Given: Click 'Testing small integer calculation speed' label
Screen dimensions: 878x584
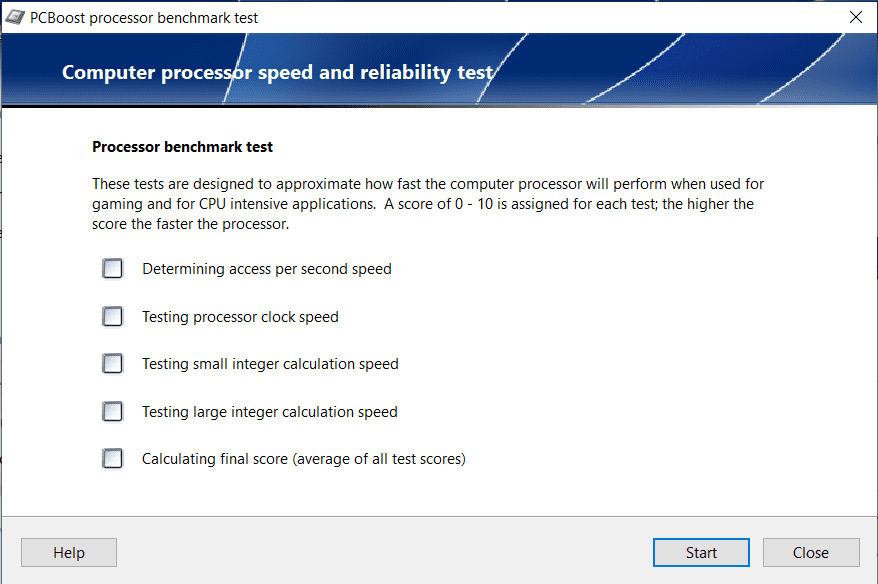Looking at the screenshot, I should coord(270,364).
